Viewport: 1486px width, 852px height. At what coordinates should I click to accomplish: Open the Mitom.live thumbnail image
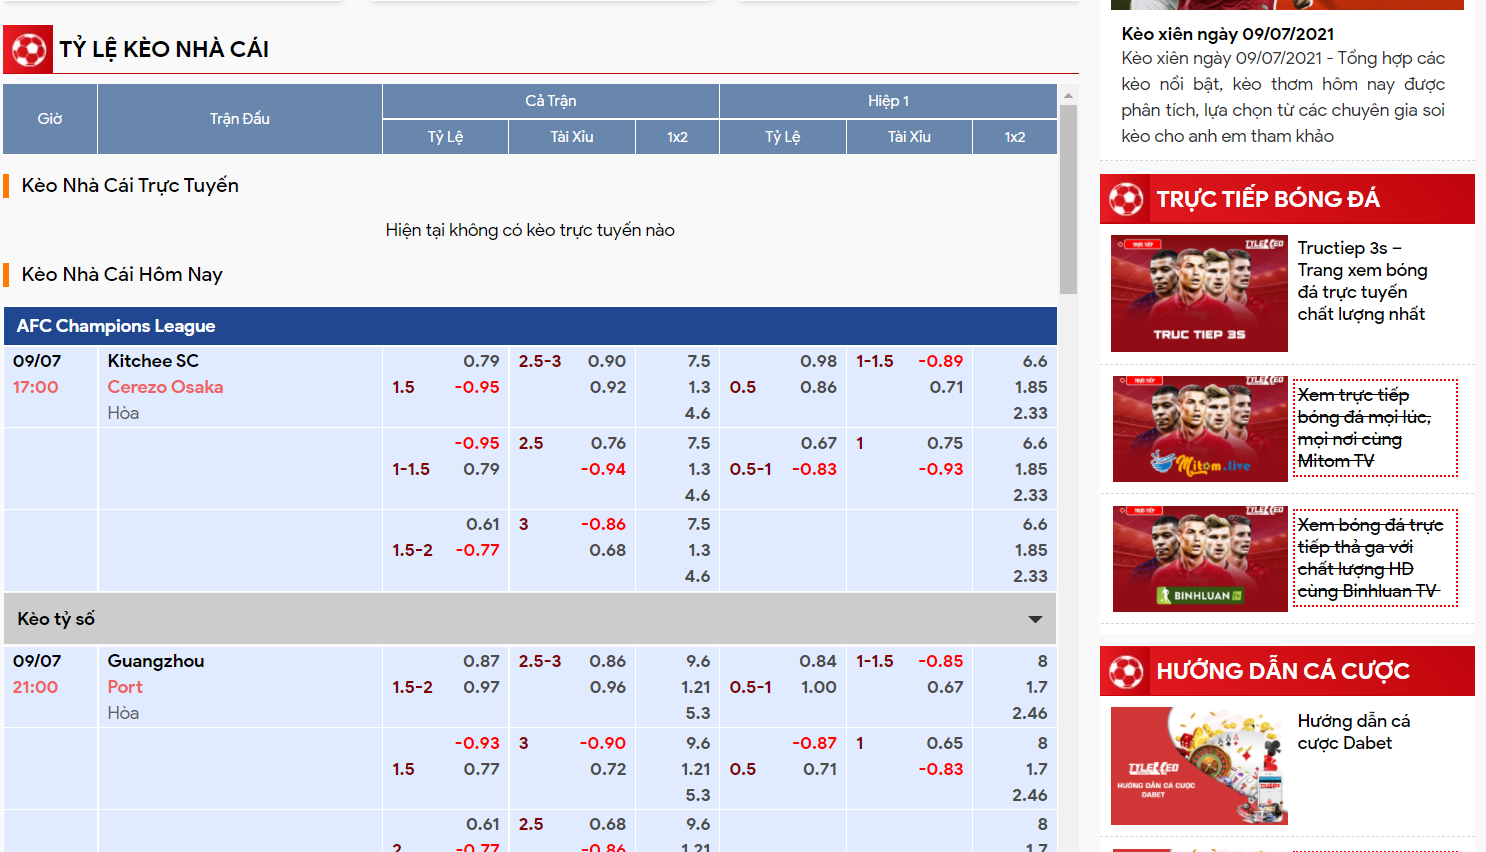click(1199, 429)
